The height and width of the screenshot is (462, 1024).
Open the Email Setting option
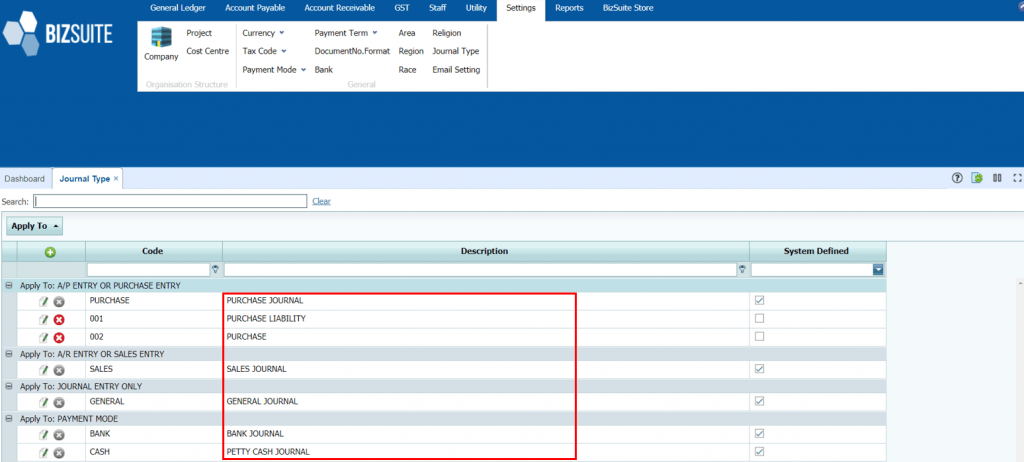click(x=456, y=69)
